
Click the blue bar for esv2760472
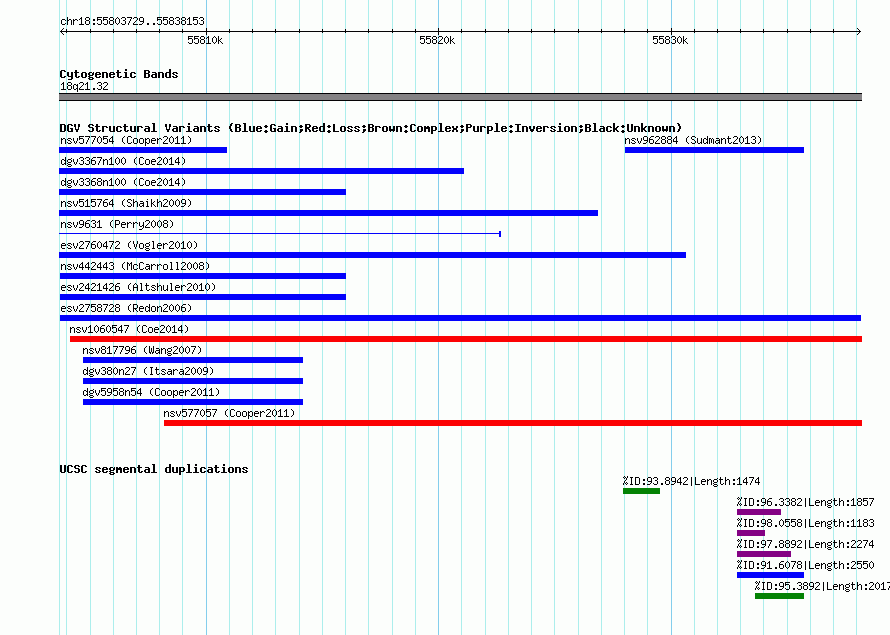coord(372,255)
